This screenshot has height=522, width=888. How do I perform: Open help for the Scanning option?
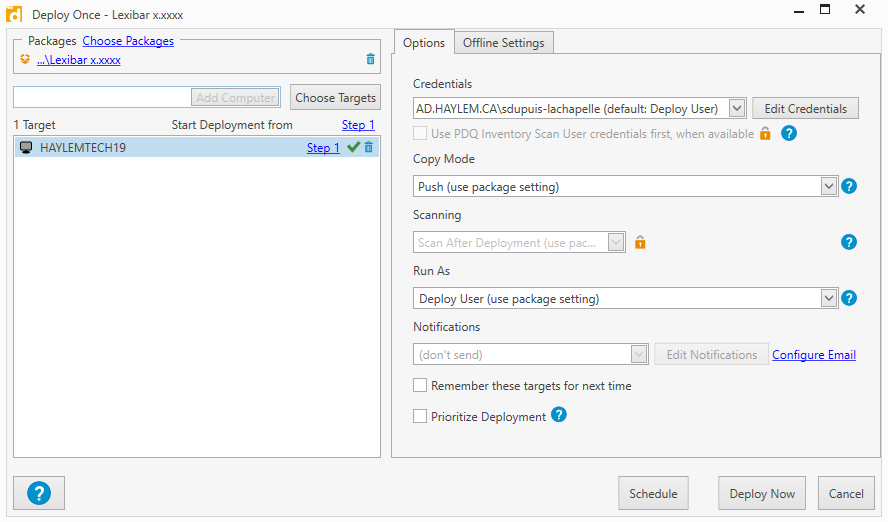coord(850,242)
